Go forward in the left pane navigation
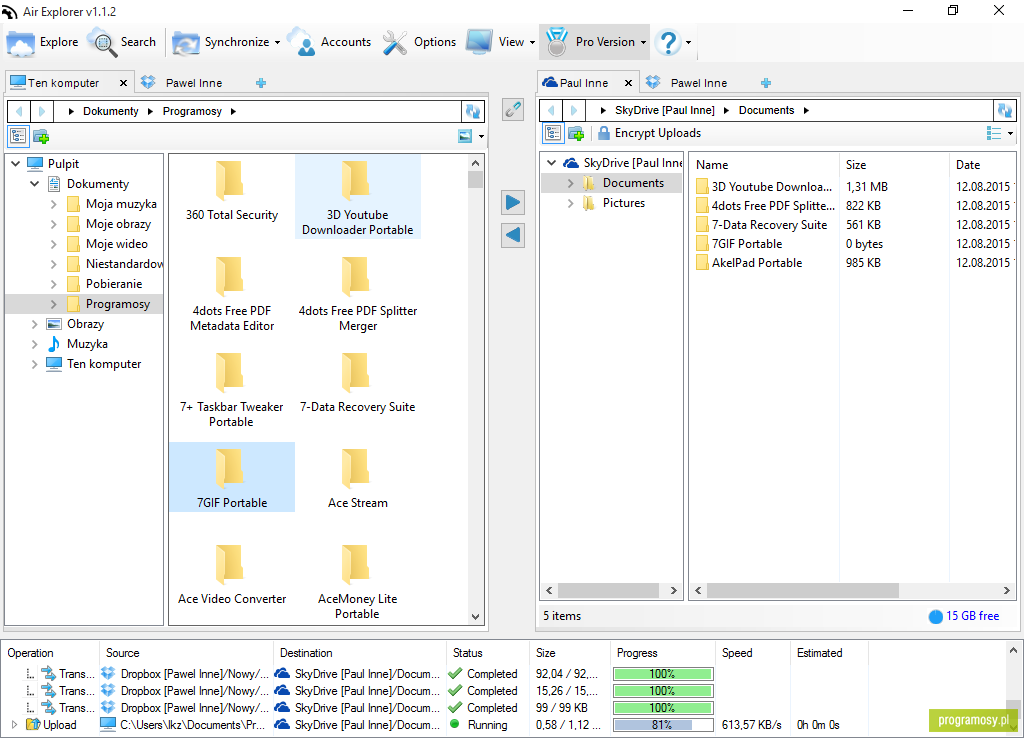The height and width of the screenshot is (738, 1024). pos(41,112)
